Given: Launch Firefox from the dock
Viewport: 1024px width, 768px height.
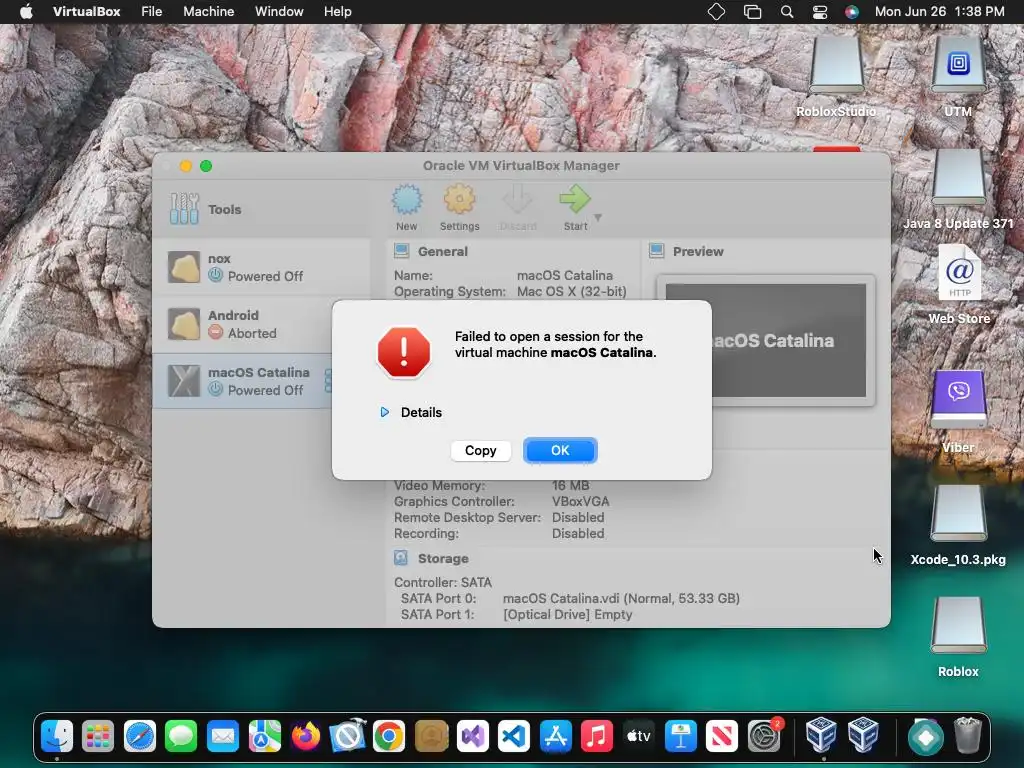Looking at the screenshot, I should click(306, 737).
